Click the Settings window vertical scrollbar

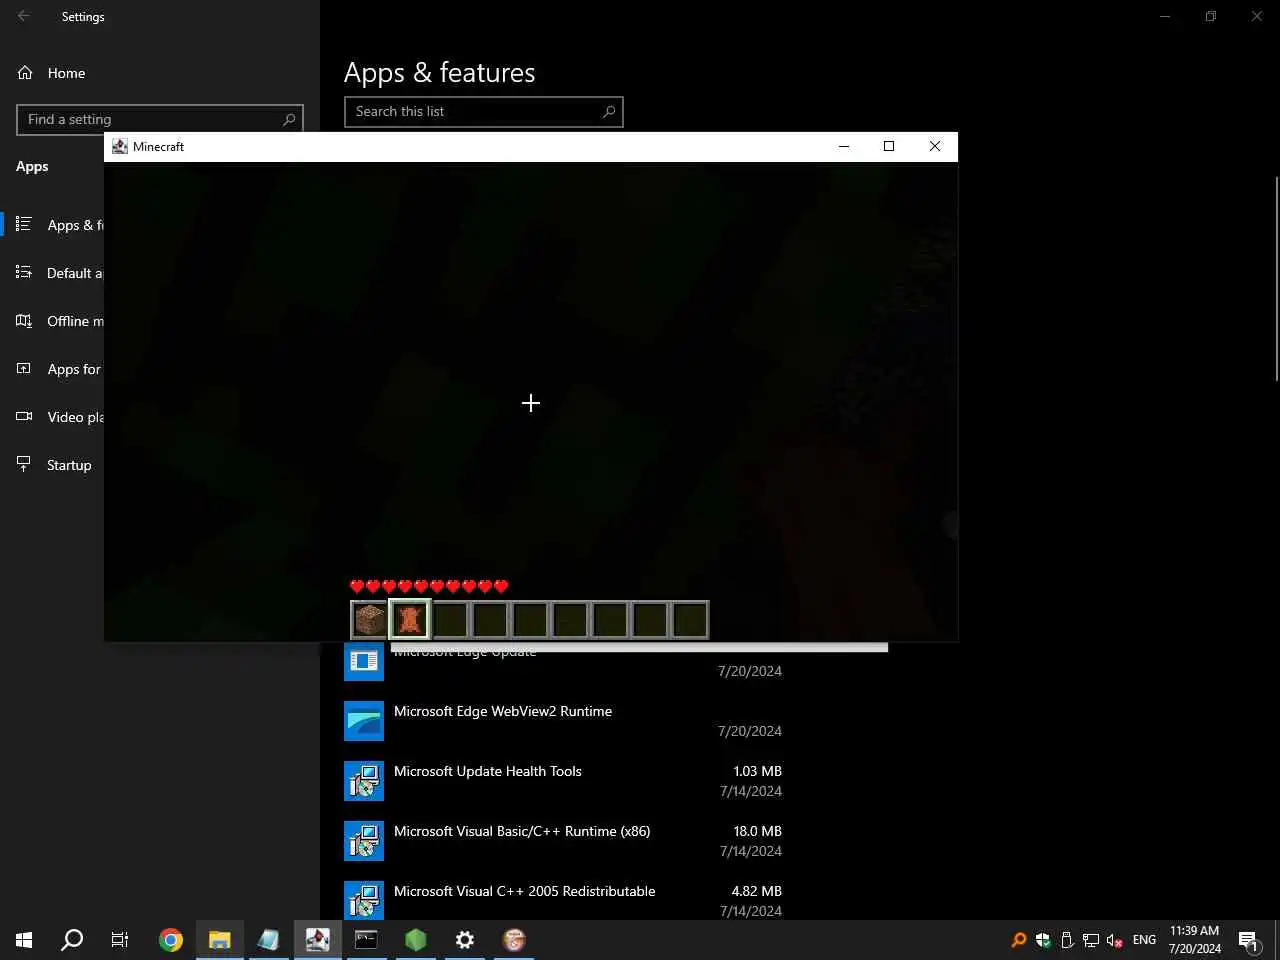click(x=1276, y=278)
